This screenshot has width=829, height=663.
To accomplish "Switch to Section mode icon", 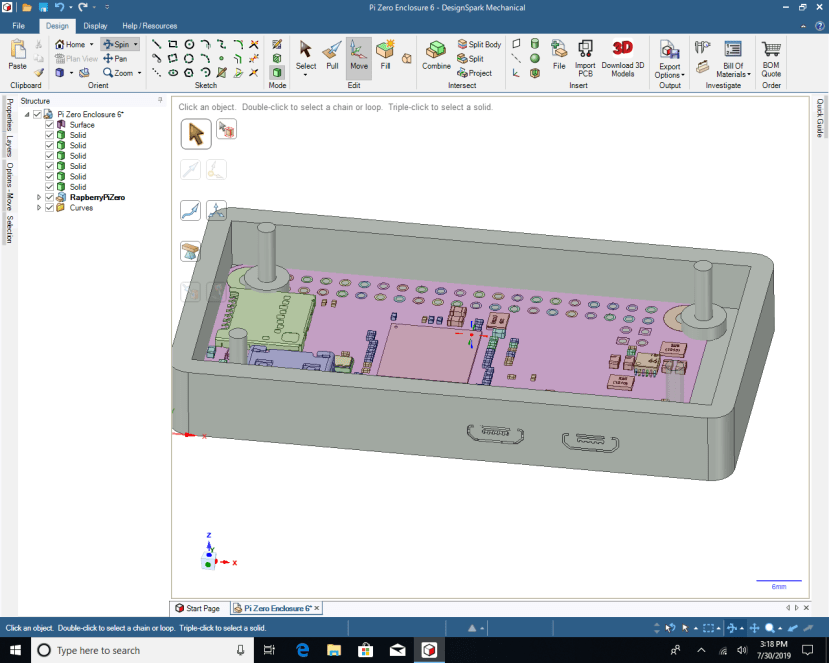I will click(x=277, y=58).
